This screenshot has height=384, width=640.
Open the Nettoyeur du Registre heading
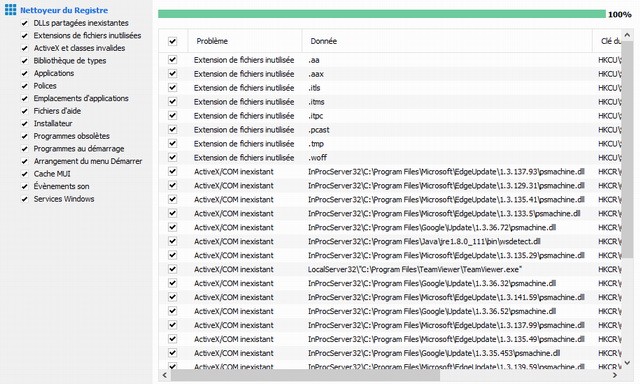click(x=64, y=10)
